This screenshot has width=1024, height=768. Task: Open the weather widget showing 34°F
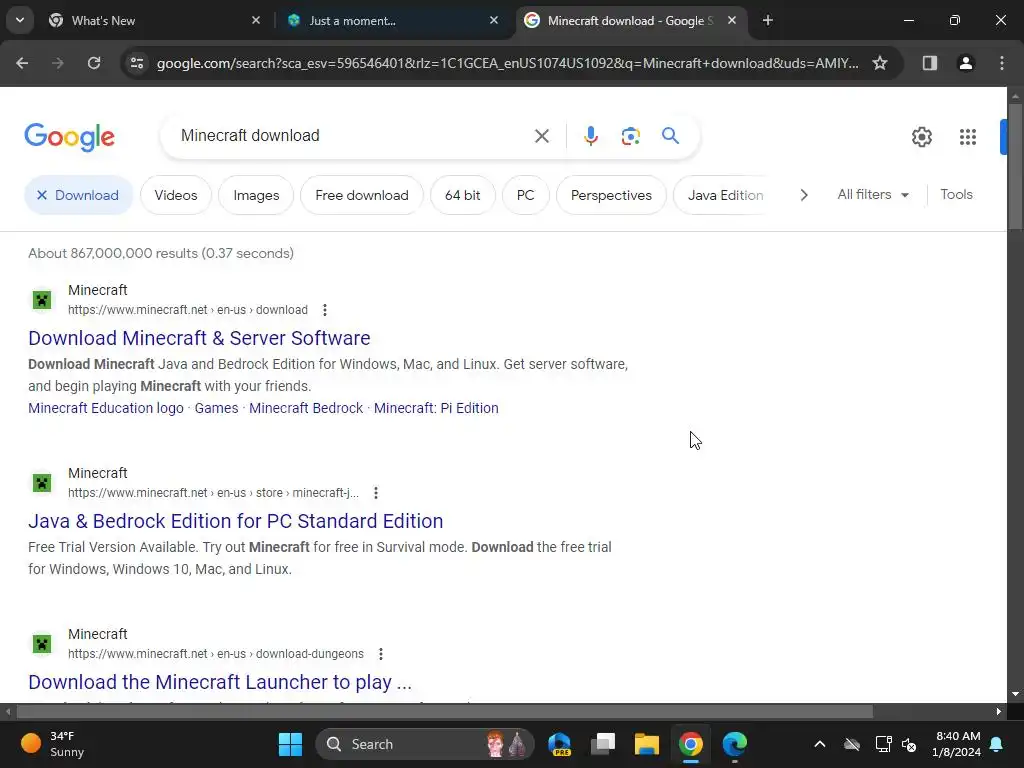pyautogui.click(x=54, y=744)
